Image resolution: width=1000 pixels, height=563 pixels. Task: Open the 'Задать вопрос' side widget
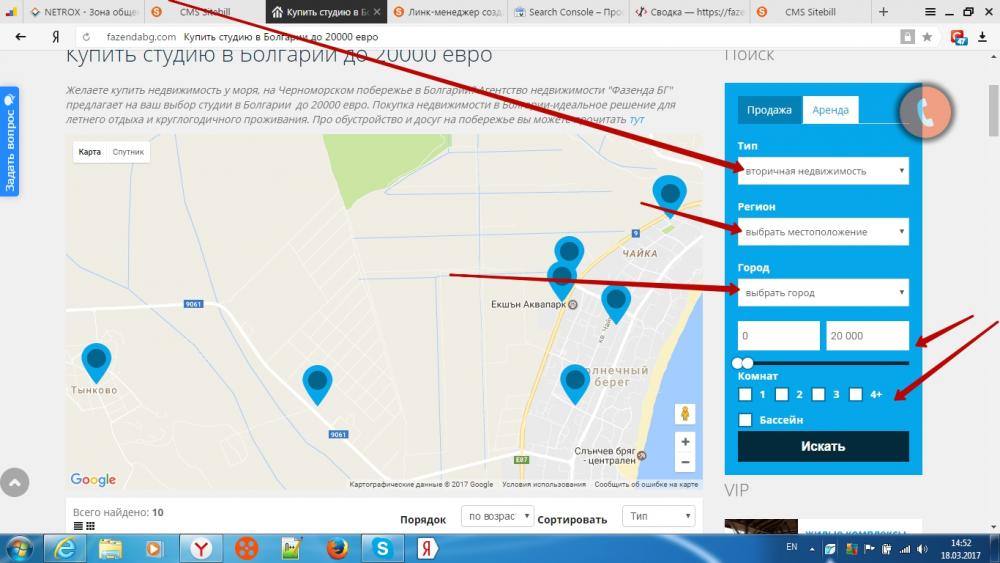click(x=10, y=142)
